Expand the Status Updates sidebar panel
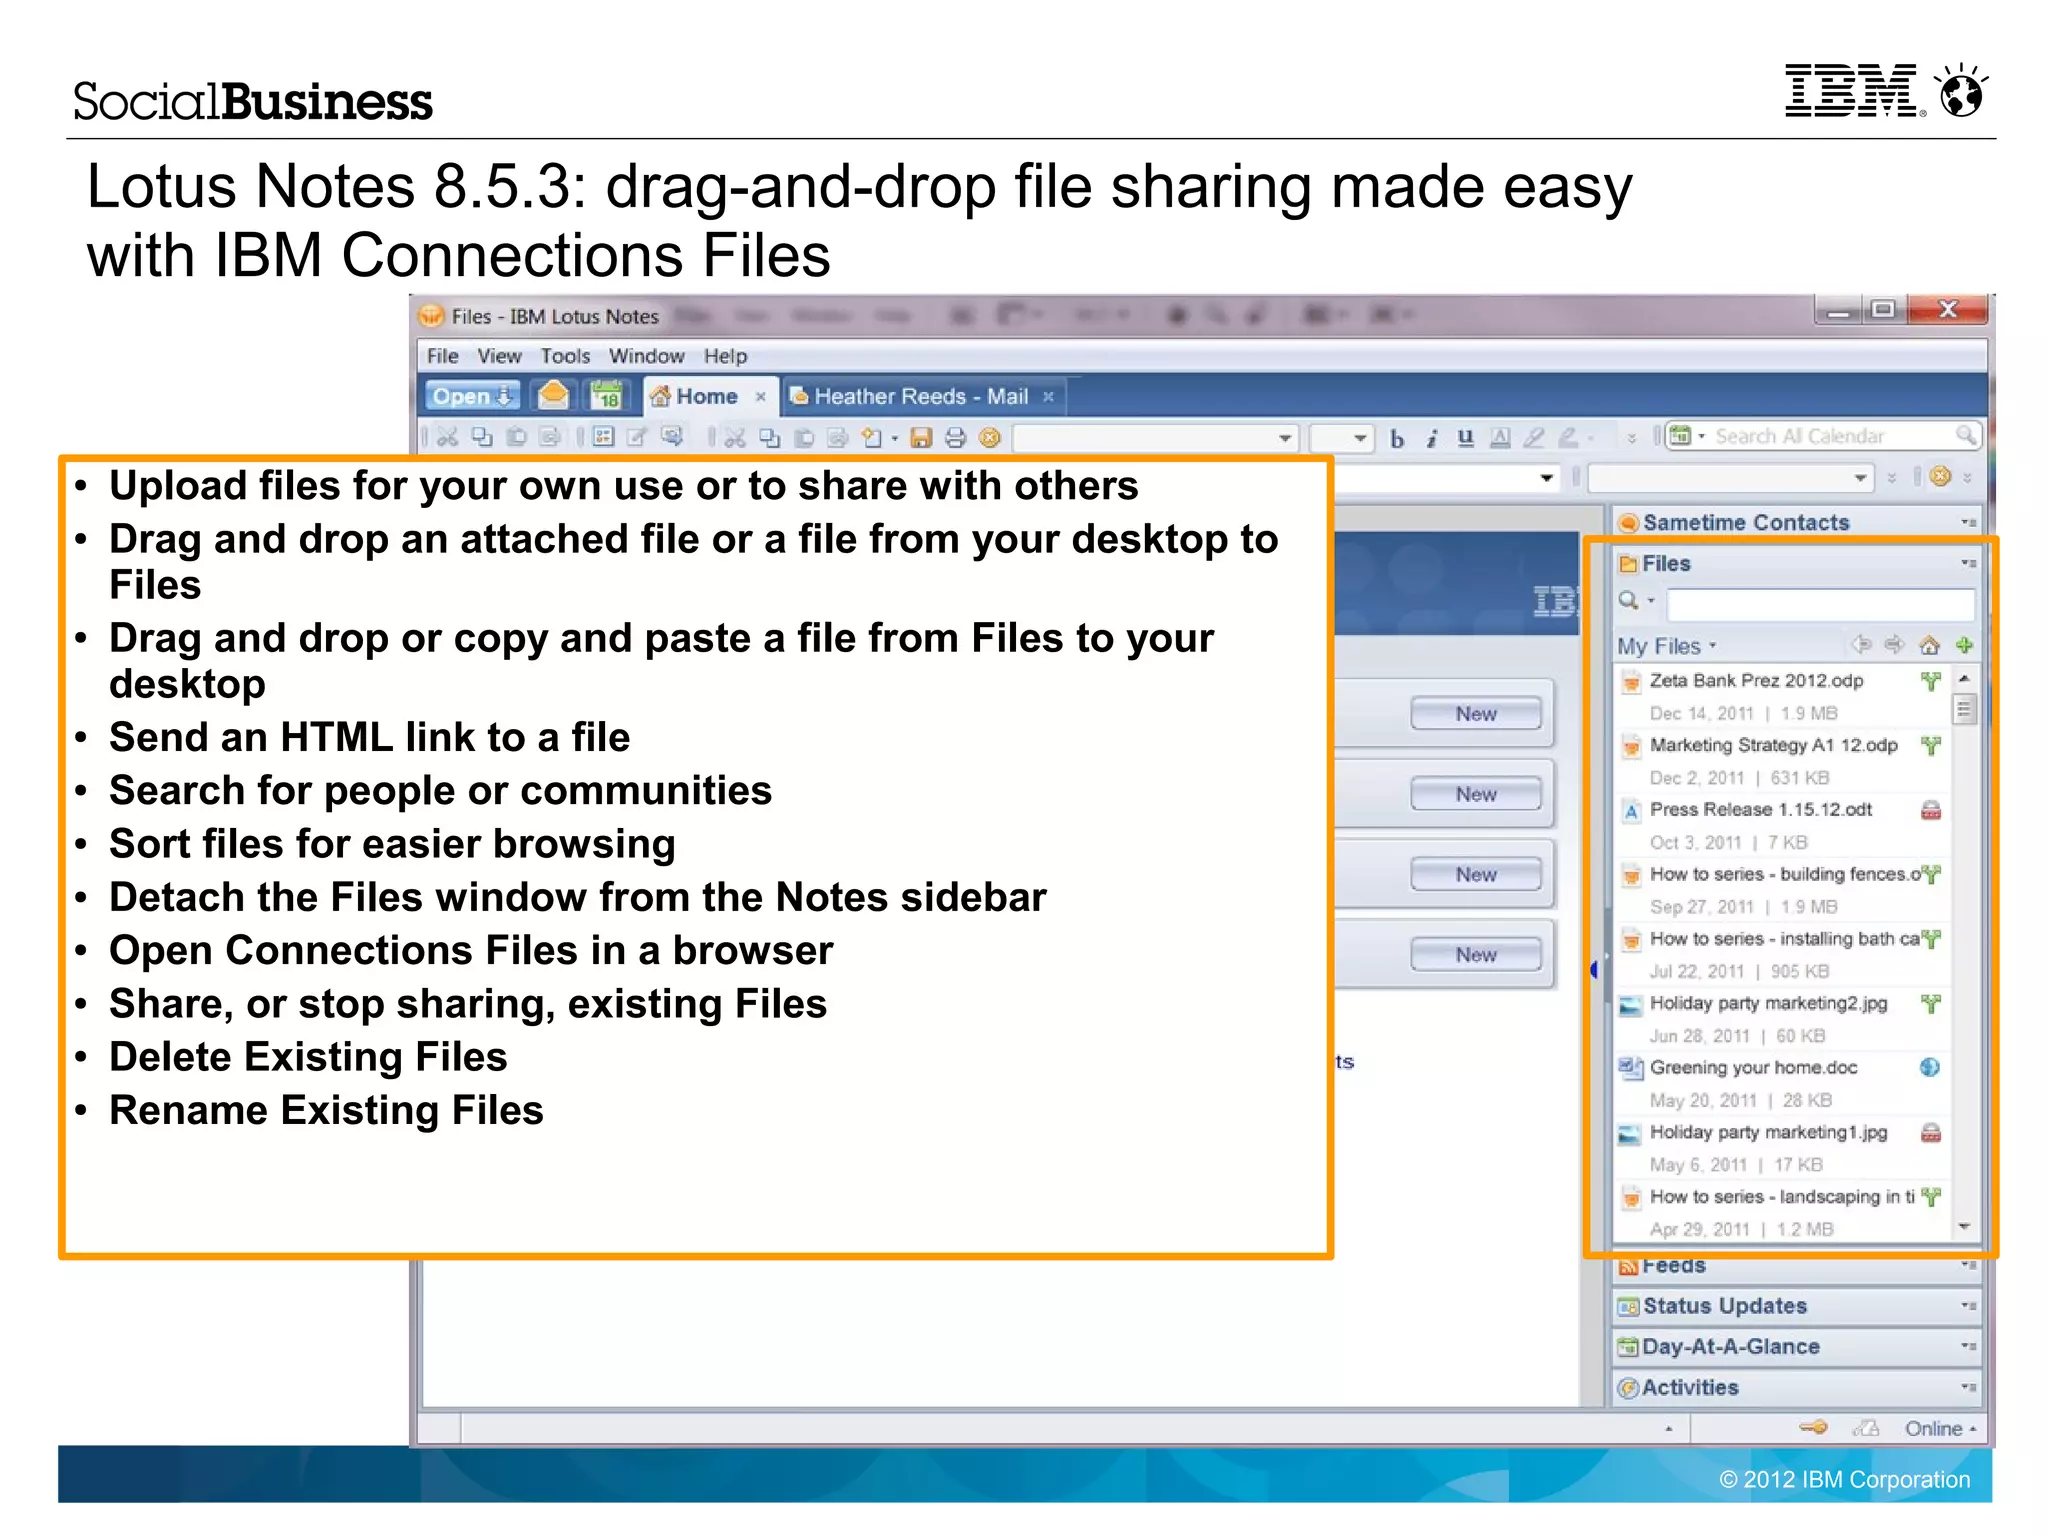The height and width of the screenshot is (1535, 2048). point(1797,1305)
